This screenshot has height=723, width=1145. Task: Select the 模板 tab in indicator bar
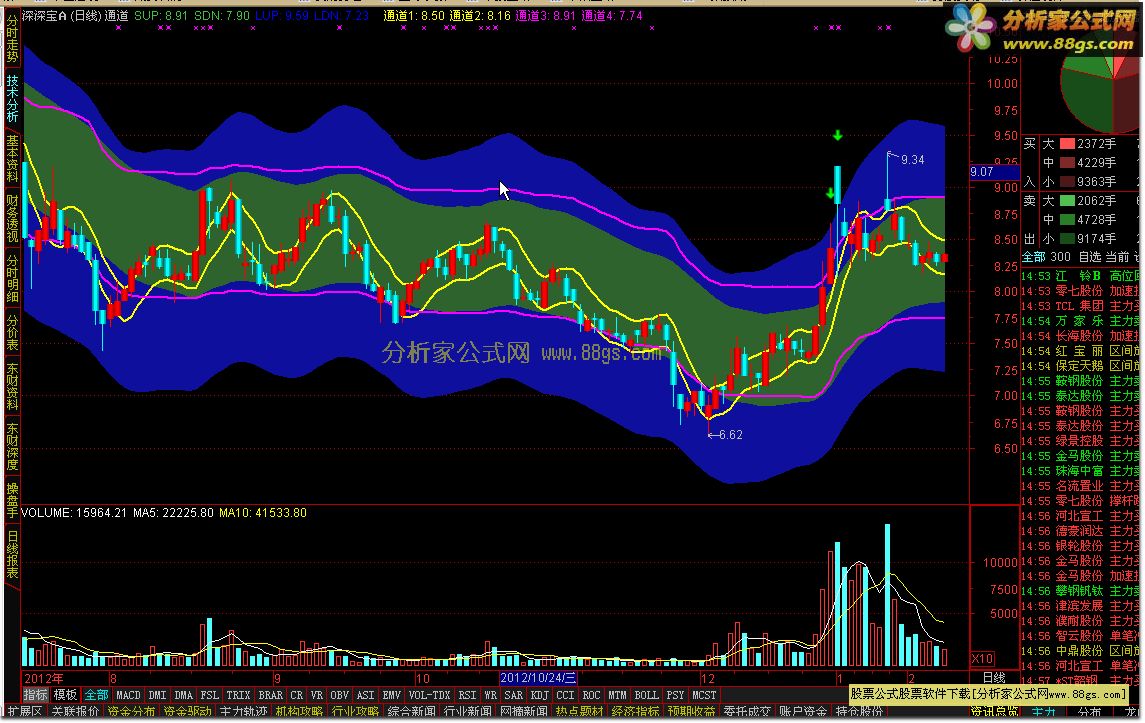(66, 695)
